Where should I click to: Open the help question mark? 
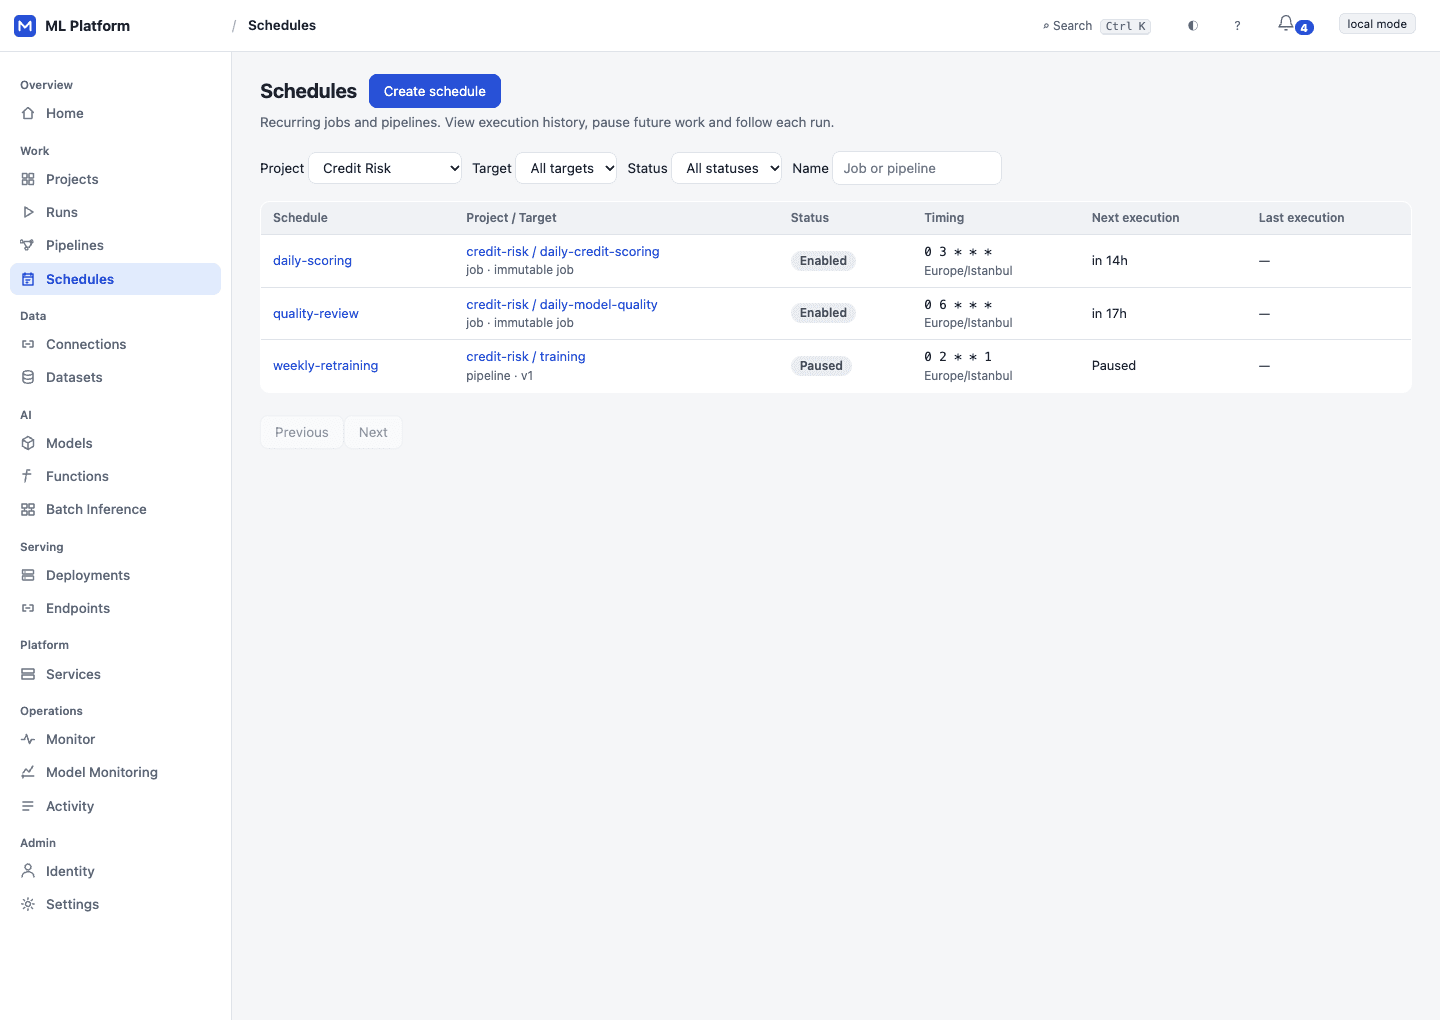pos(1237,26)
